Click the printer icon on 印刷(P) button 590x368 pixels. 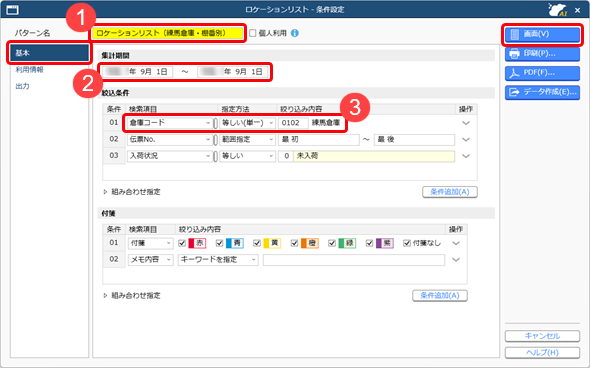click(x=514, y=53)
